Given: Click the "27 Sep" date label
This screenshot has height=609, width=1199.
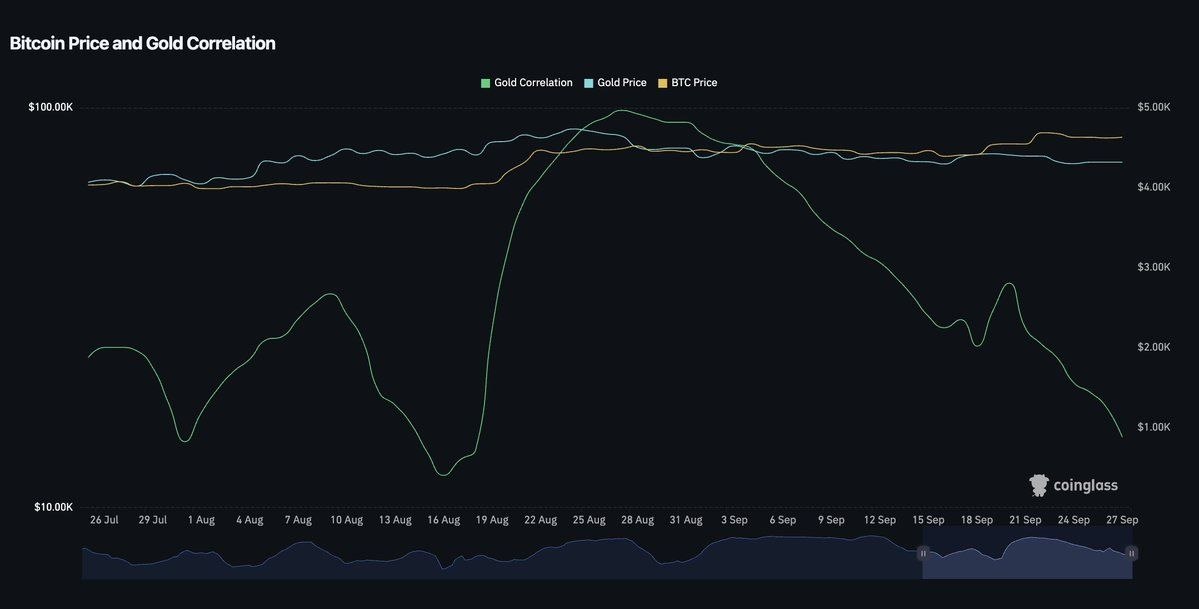Looking at the screenshot, I should pyautogui.click(x=1123, y=520).
